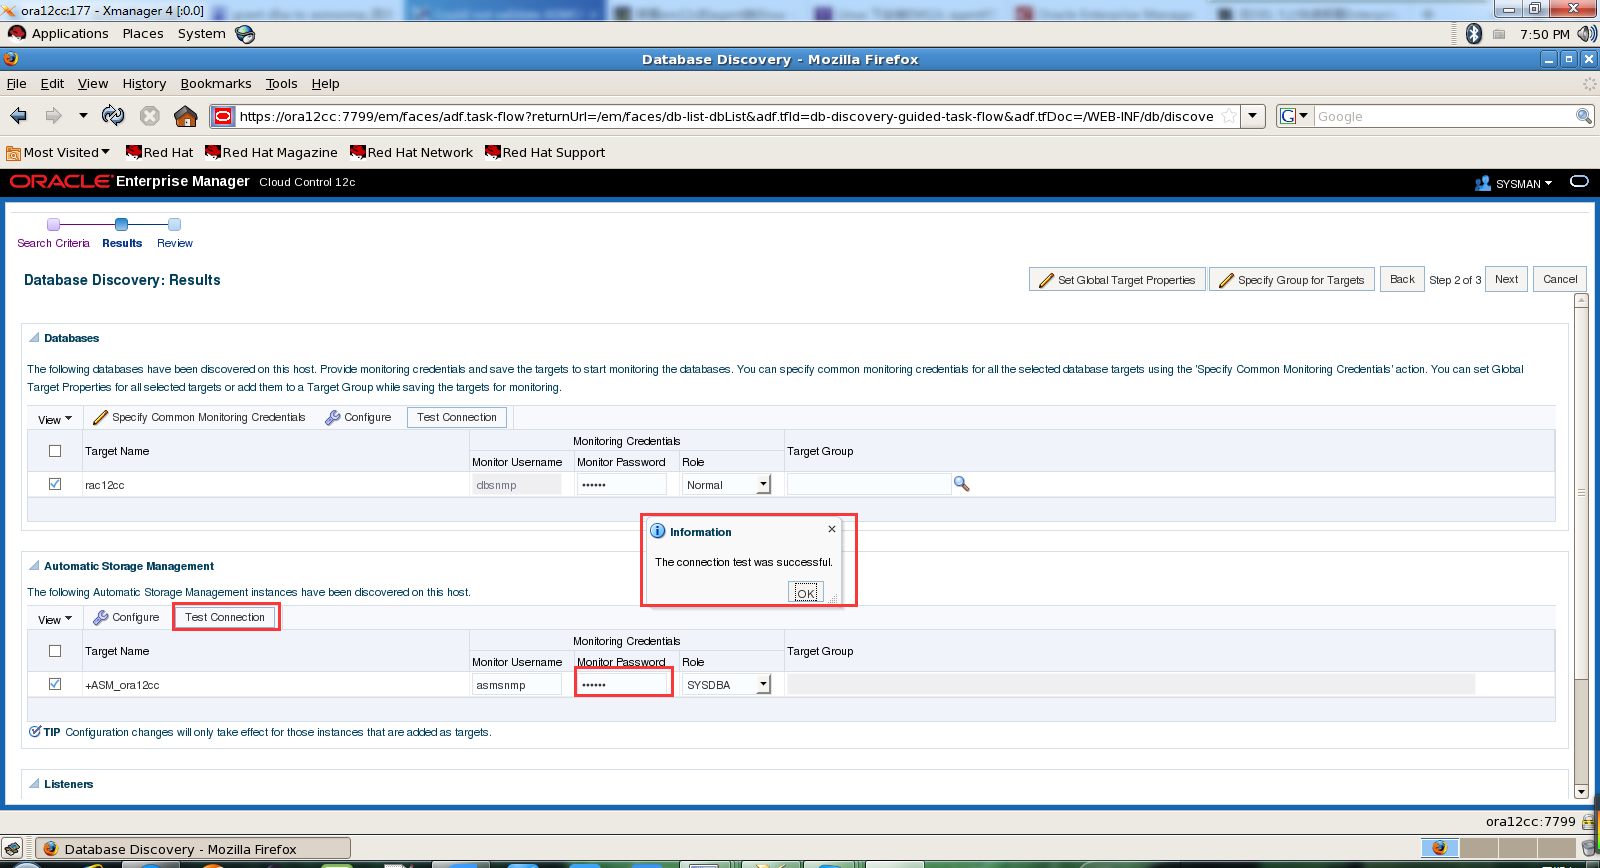Uncheck the +ASM_ora12cc target checkbox
This screenshot has height=868, width=1600.
55,684
